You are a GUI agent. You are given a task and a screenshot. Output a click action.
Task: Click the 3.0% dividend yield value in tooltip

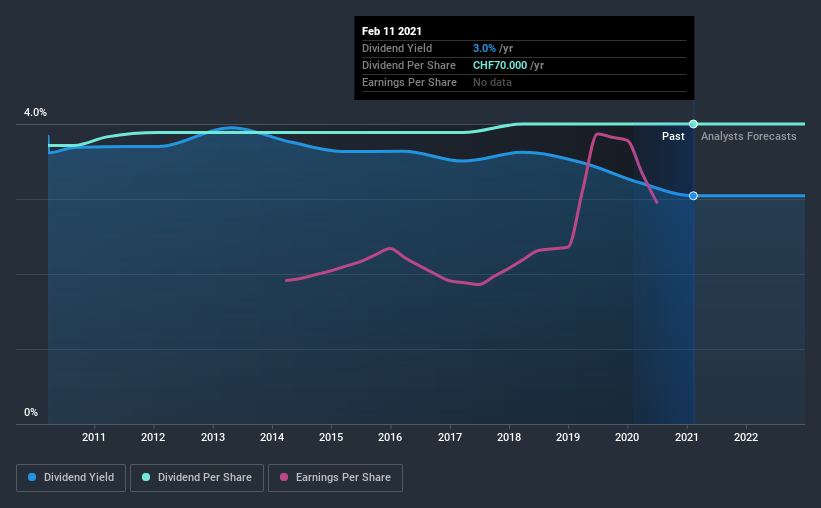pos(484,48)
